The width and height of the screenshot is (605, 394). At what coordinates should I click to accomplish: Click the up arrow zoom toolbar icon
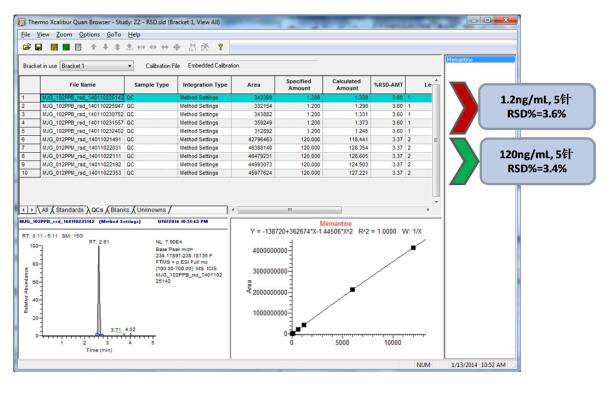(93, 47)
